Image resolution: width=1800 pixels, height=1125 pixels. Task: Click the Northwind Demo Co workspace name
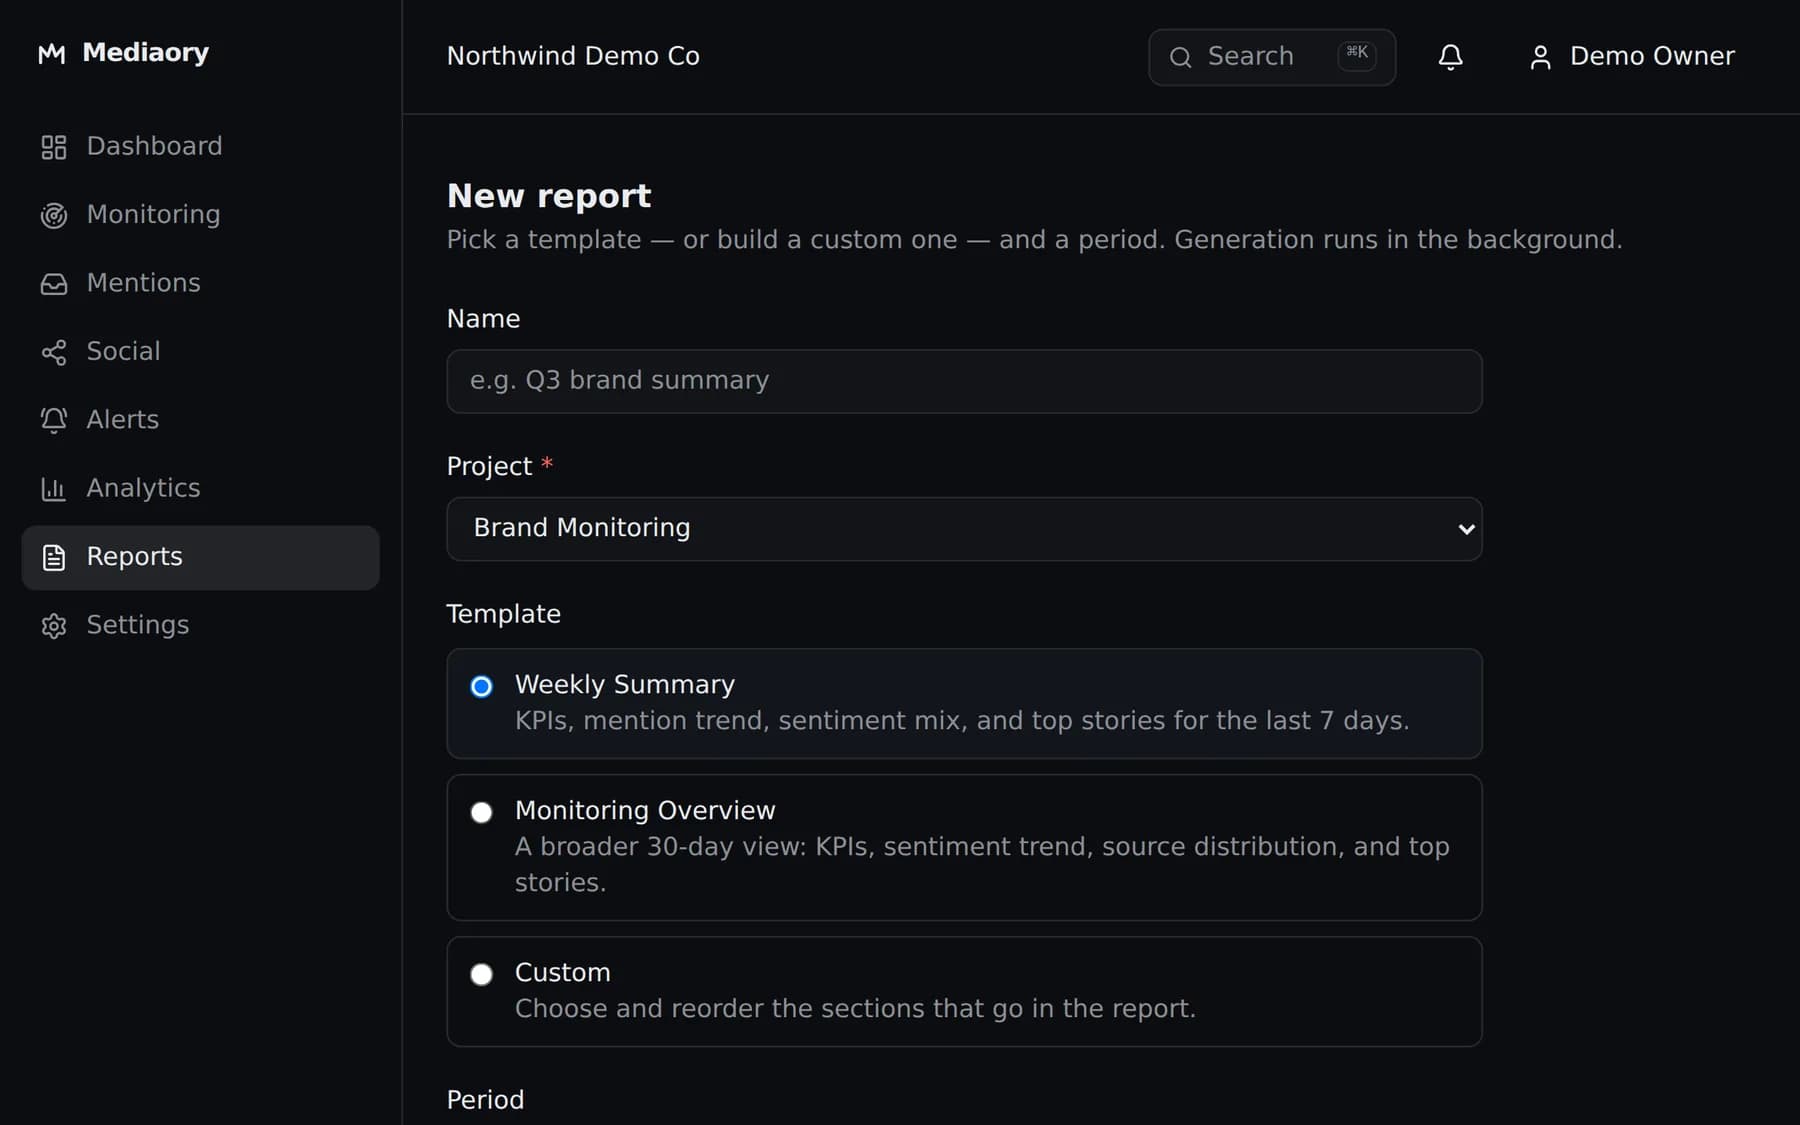coord(573,56)
